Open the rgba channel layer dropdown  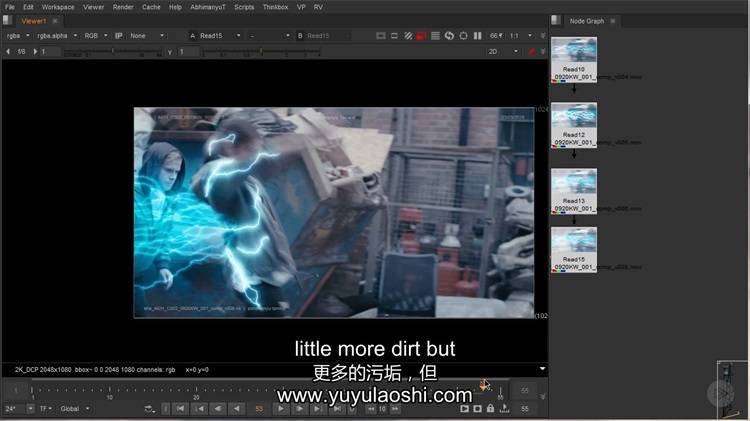coord(17,36)
